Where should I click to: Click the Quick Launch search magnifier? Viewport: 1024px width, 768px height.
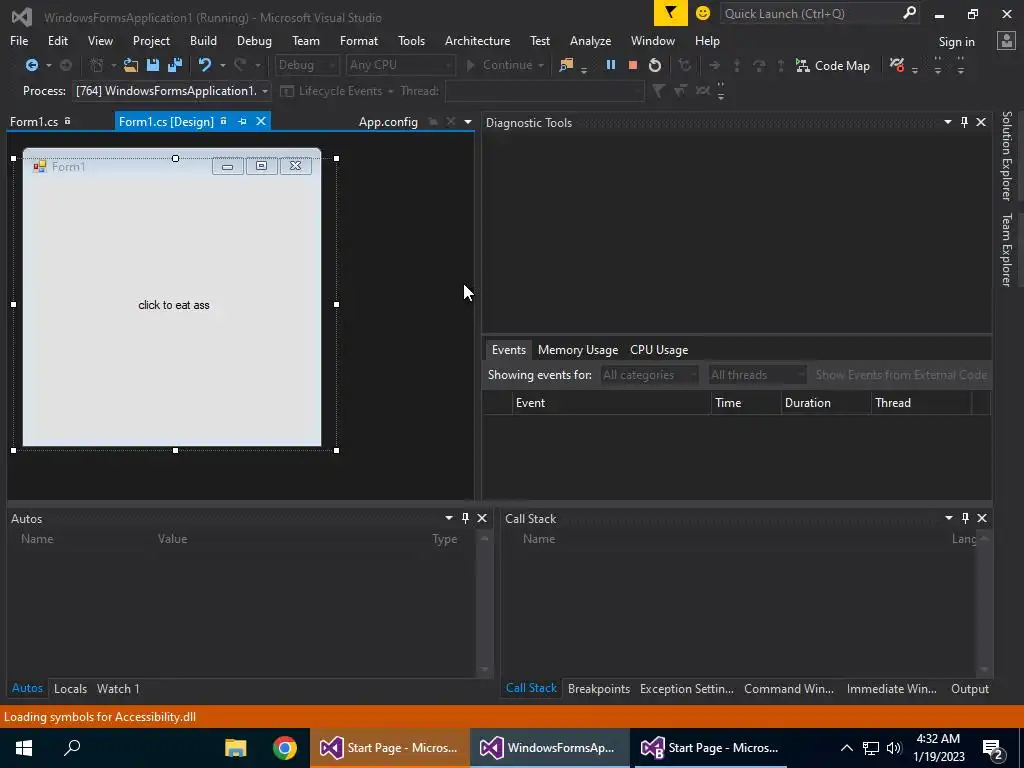point(909,13)
